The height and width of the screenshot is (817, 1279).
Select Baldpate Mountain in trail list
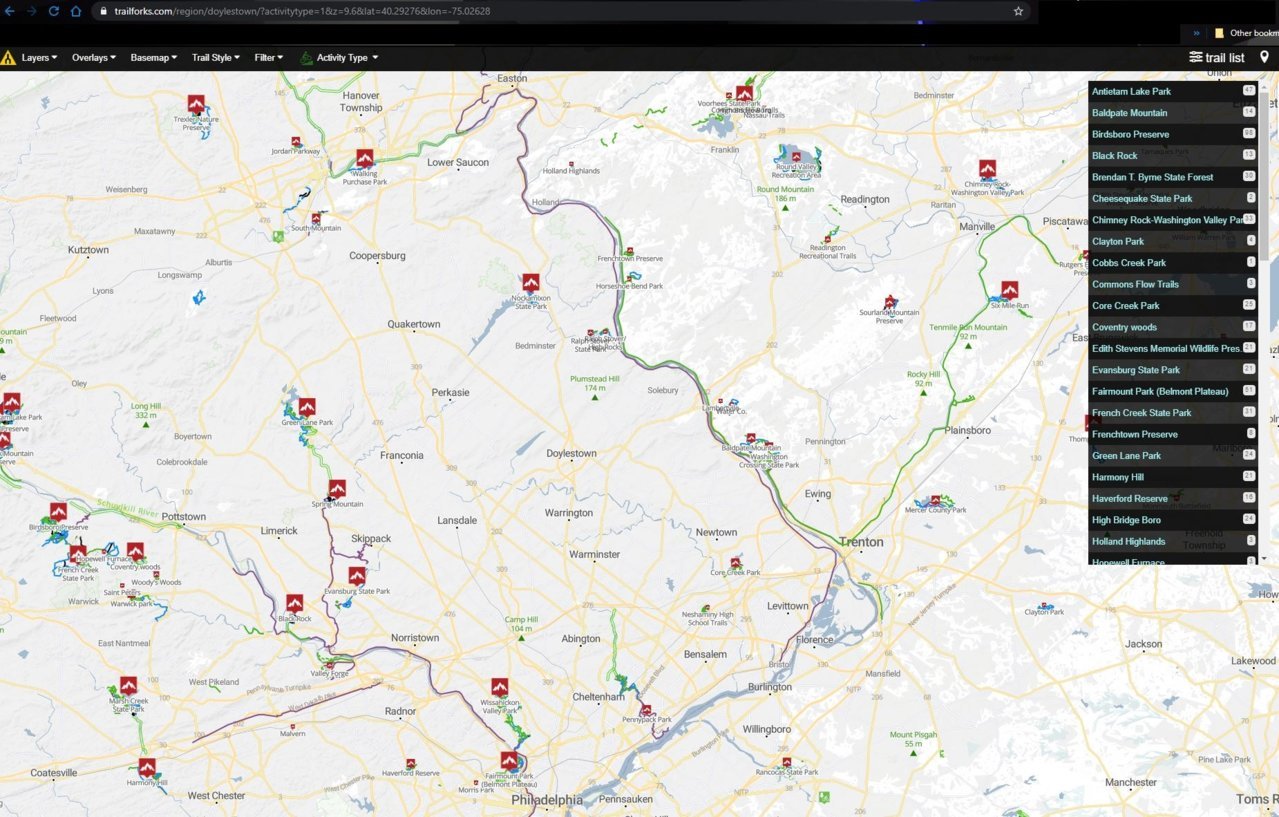coord(1173,113)
